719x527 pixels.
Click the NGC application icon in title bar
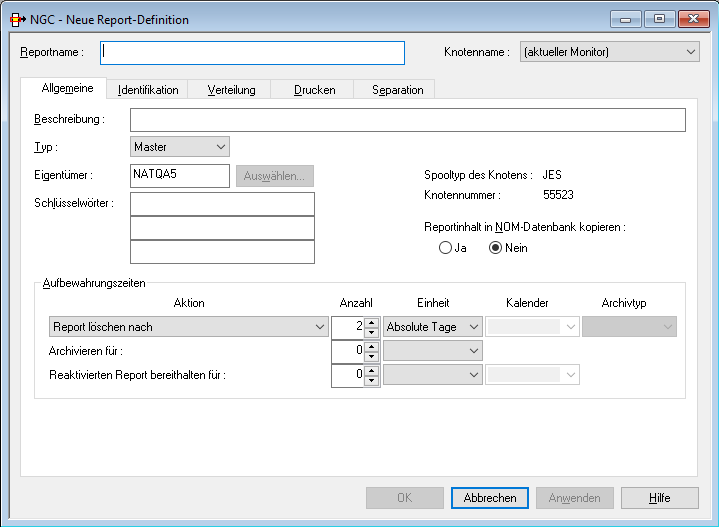[x=17, y=20]
